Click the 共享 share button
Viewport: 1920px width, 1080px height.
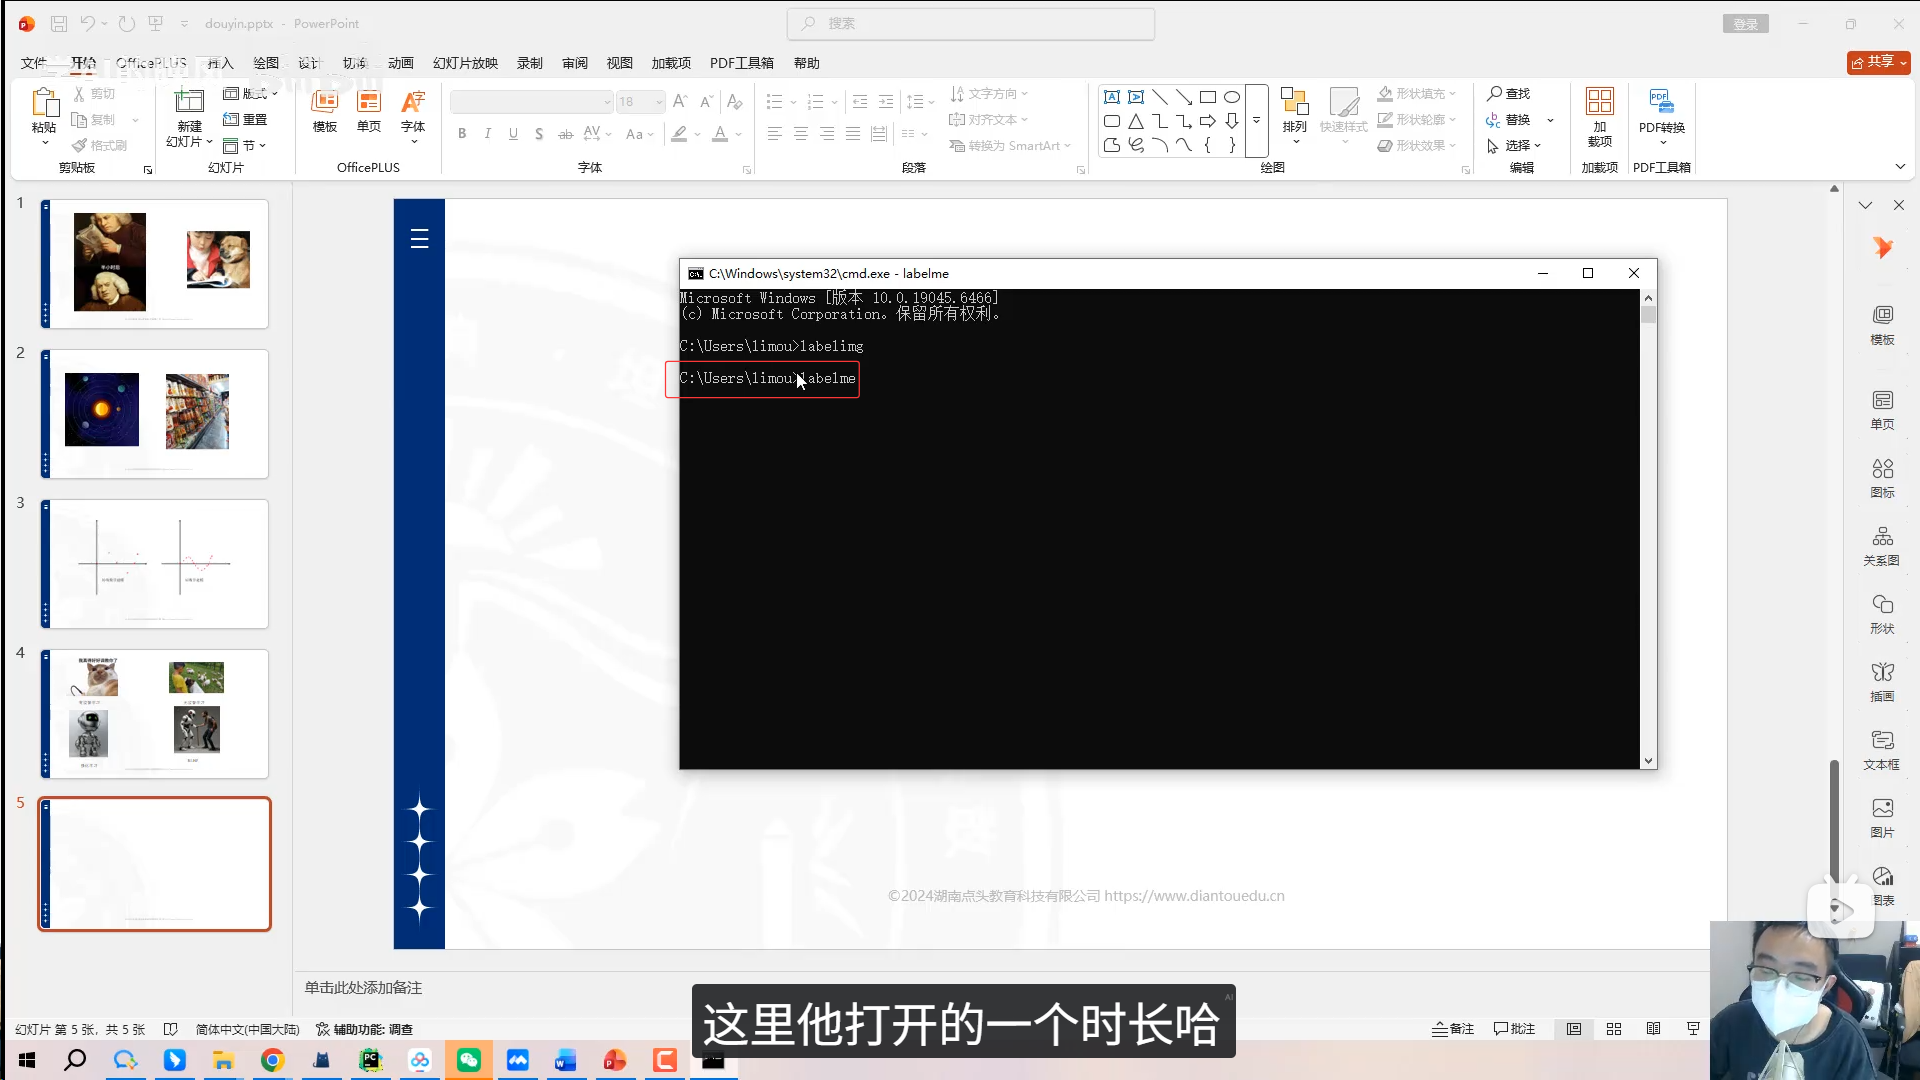(1878, 62)
